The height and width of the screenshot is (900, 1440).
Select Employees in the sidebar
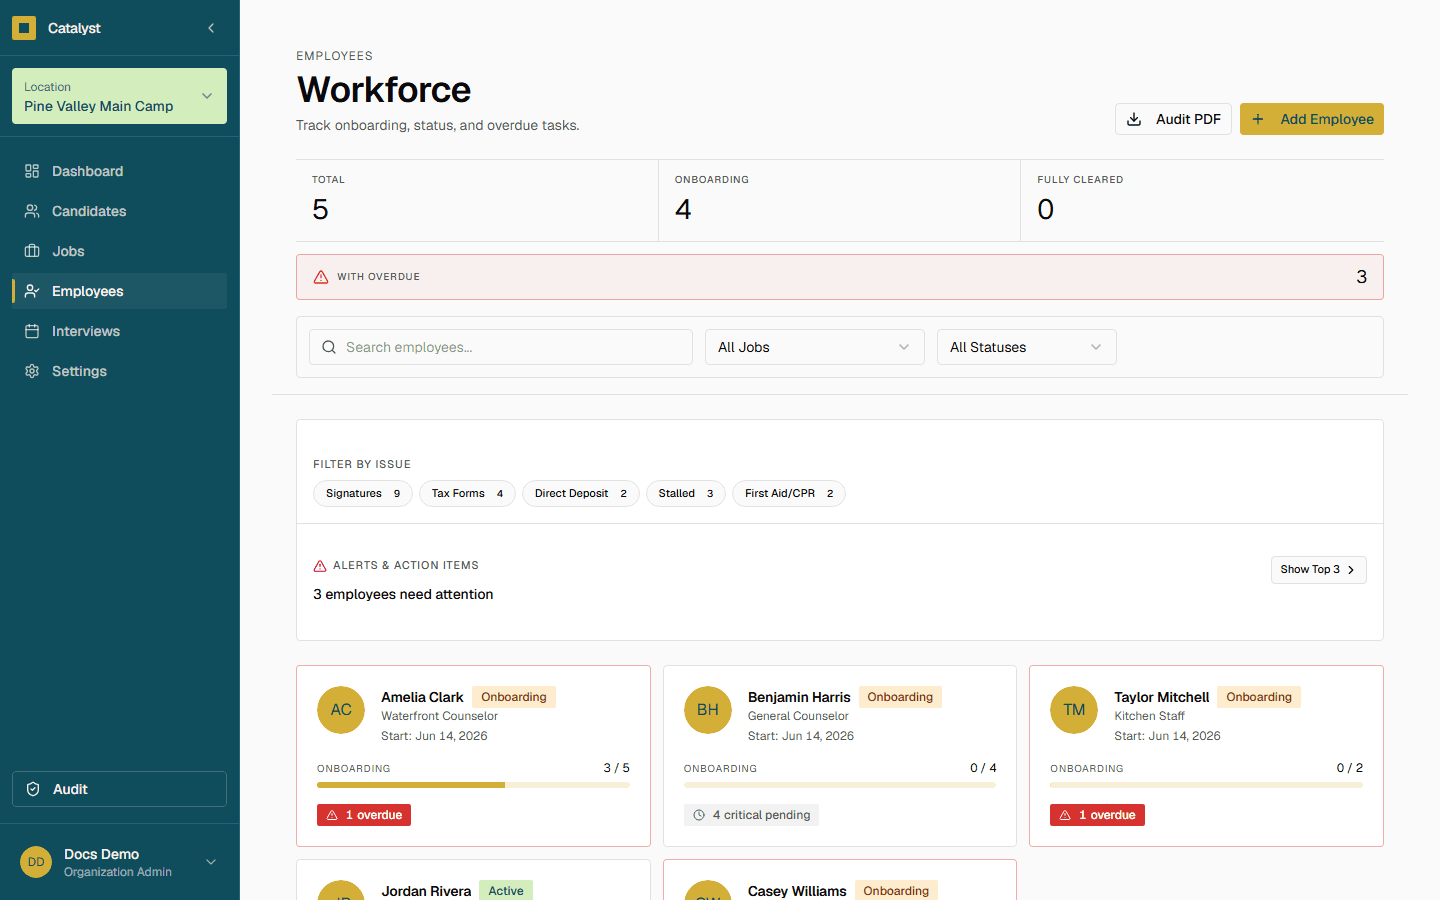click(119, 291)
